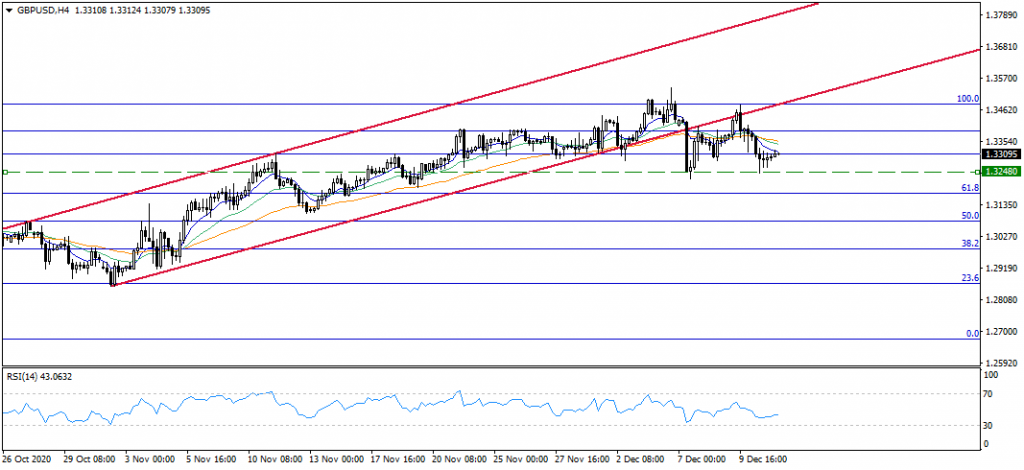
Task: Click the 26 Oct 2020 date on time axis
Action: point(27,460)
